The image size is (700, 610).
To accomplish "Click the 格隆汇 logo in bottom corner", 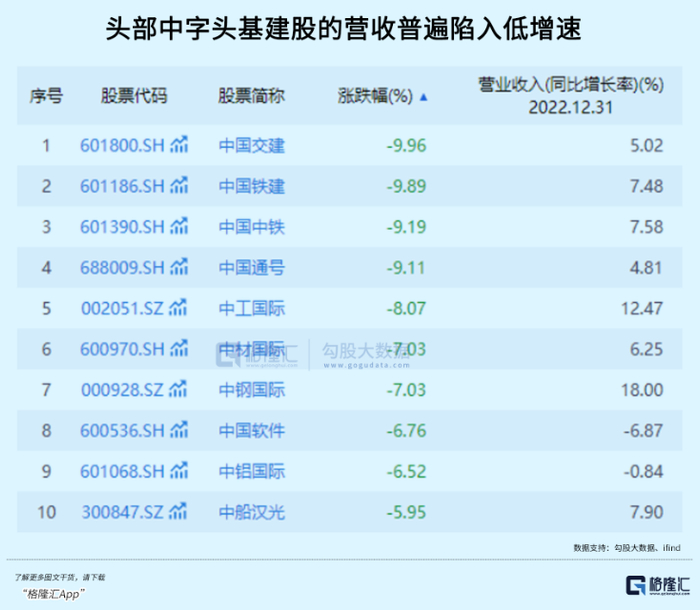I will [x=658, y=585].
